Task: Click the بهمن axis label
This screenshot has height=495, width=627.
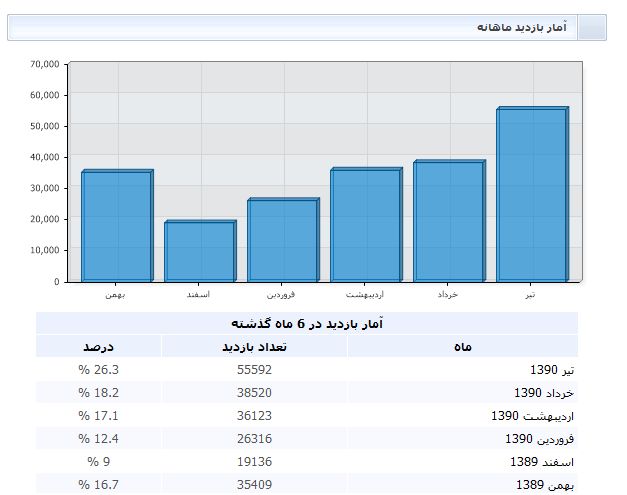Action: pyautogui.click(x=115, y=295)
